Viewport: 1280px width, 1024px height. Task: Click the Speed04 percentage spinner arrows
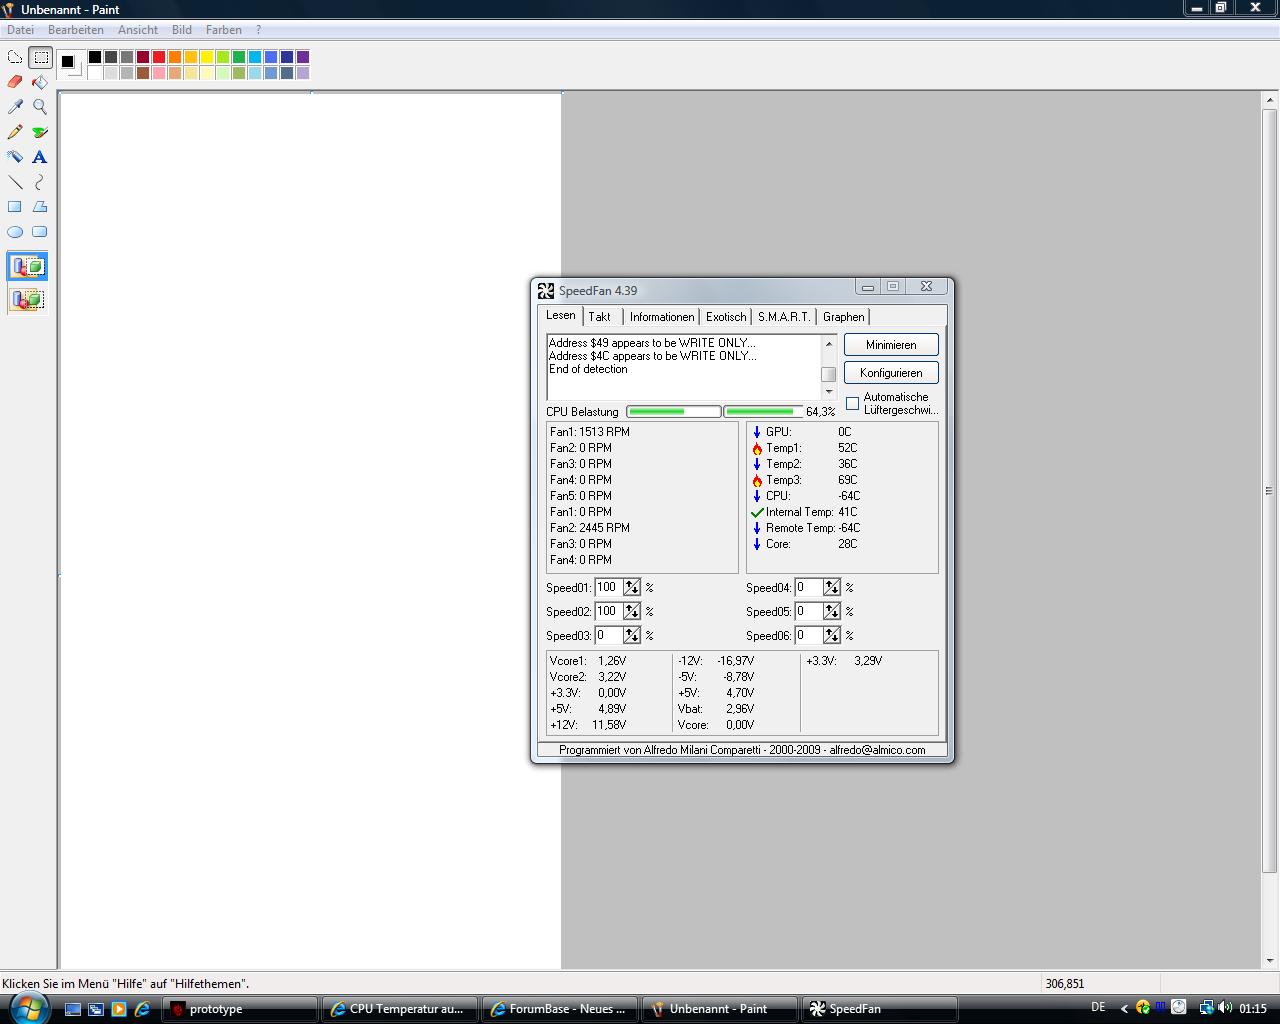(x=832, y=588)
